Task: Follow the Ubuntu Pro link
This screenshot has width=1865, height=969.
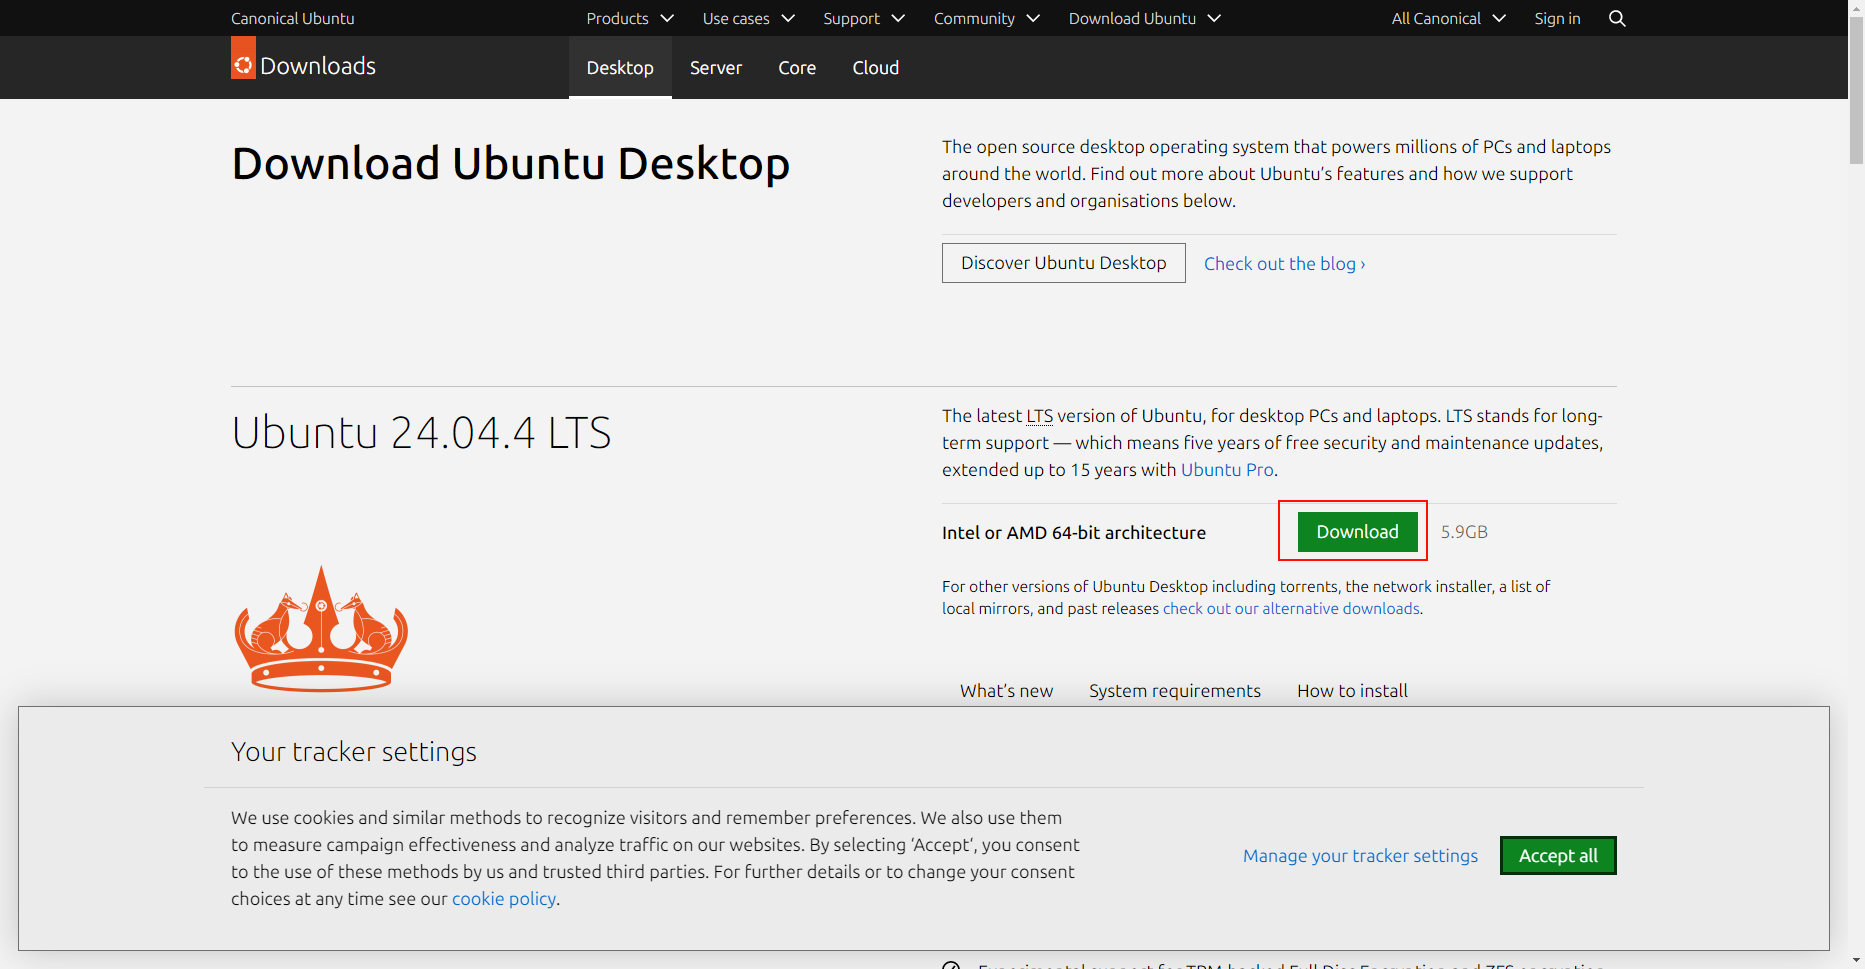Action: [x=1227, y=470]
